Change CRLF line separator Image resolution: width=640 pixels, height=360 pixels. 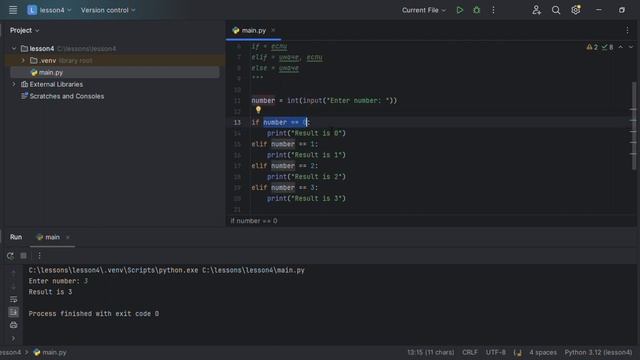tap(469, 352)
